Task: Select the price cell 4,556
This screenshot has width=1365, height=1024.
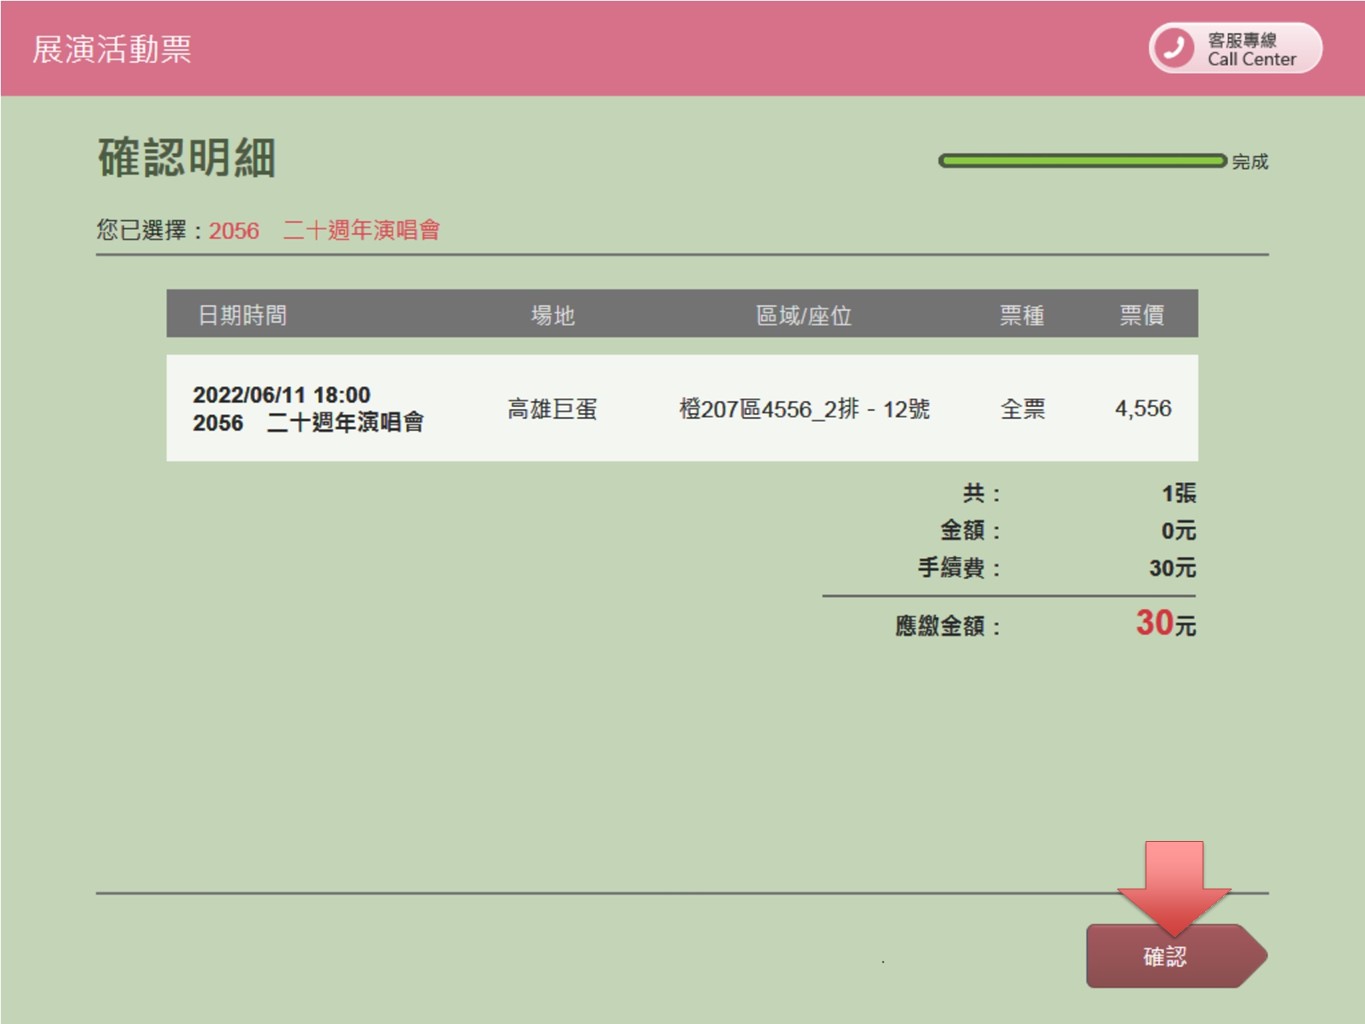Action: click(x=1143, y=409)
